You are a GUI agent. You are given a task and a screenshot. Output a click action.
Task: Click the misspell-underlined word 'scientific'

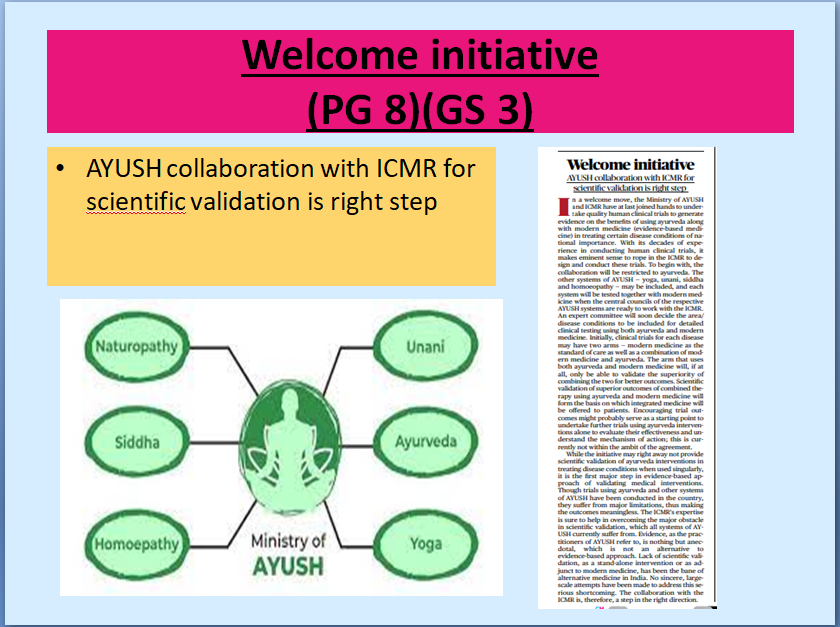136,202
